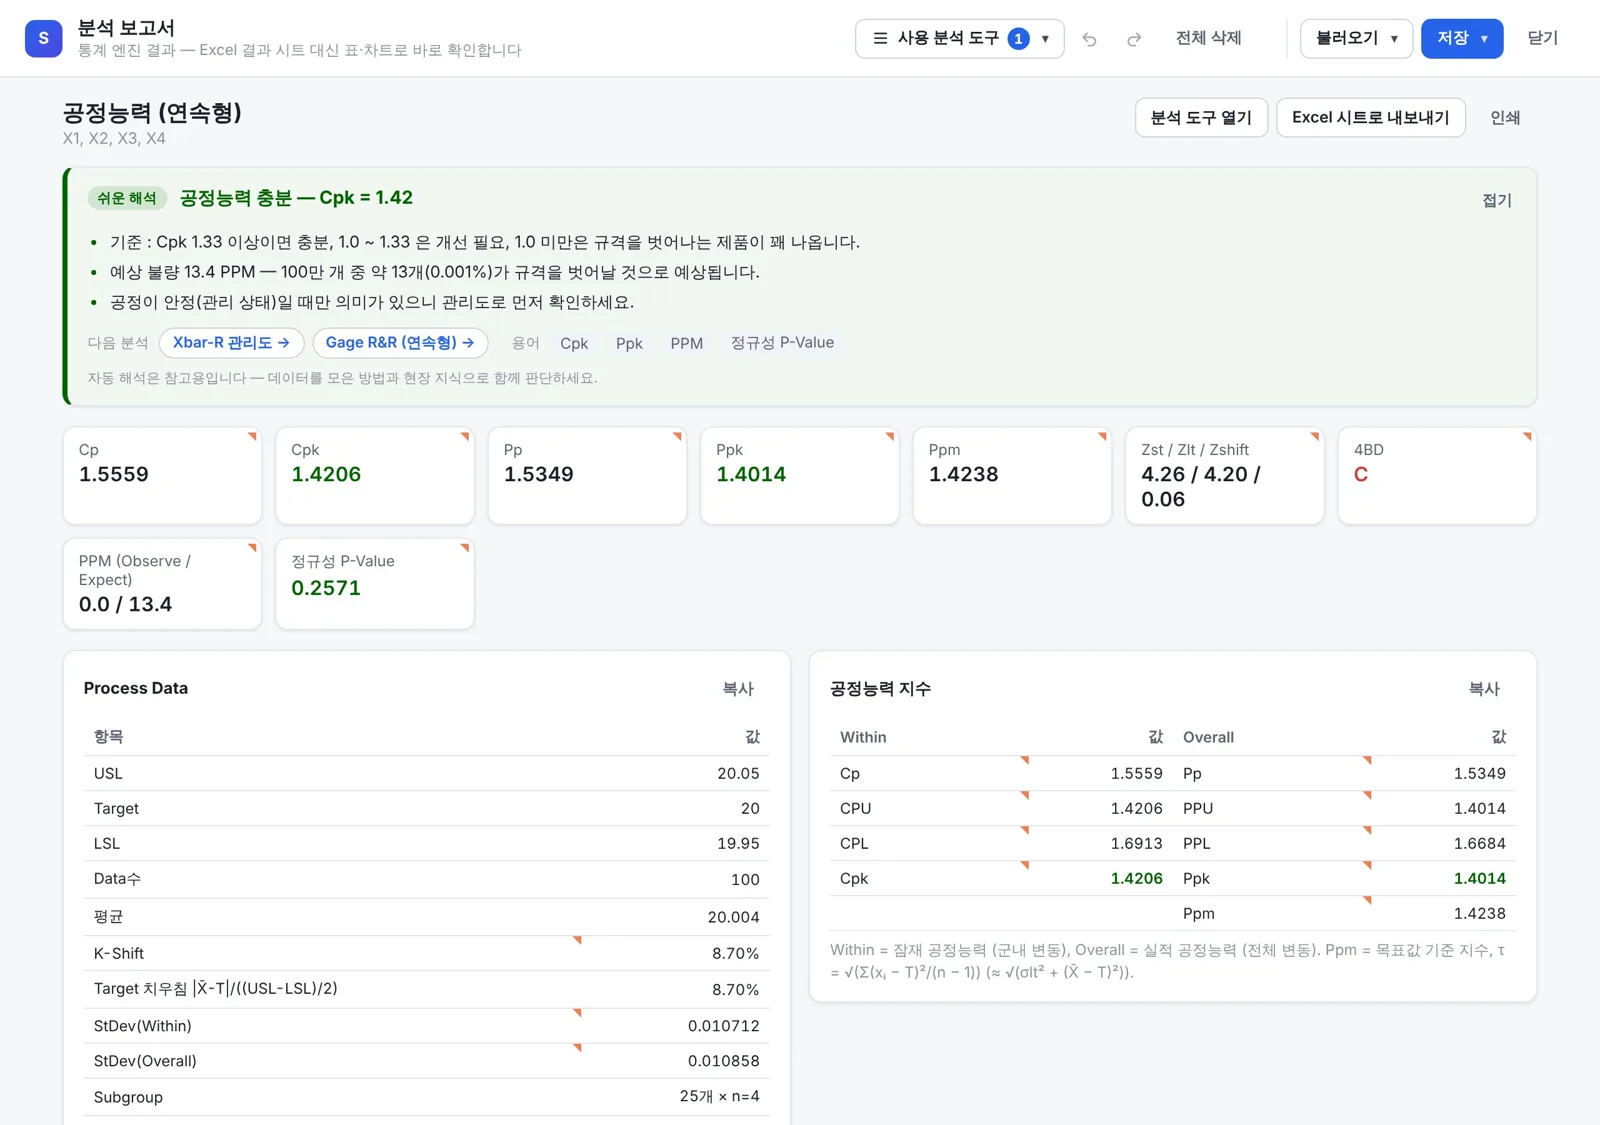Viewport: 1600px width, 1125px height.
Task: Click the Ppm 1.4238 summary card
Action: point(1012,475)
